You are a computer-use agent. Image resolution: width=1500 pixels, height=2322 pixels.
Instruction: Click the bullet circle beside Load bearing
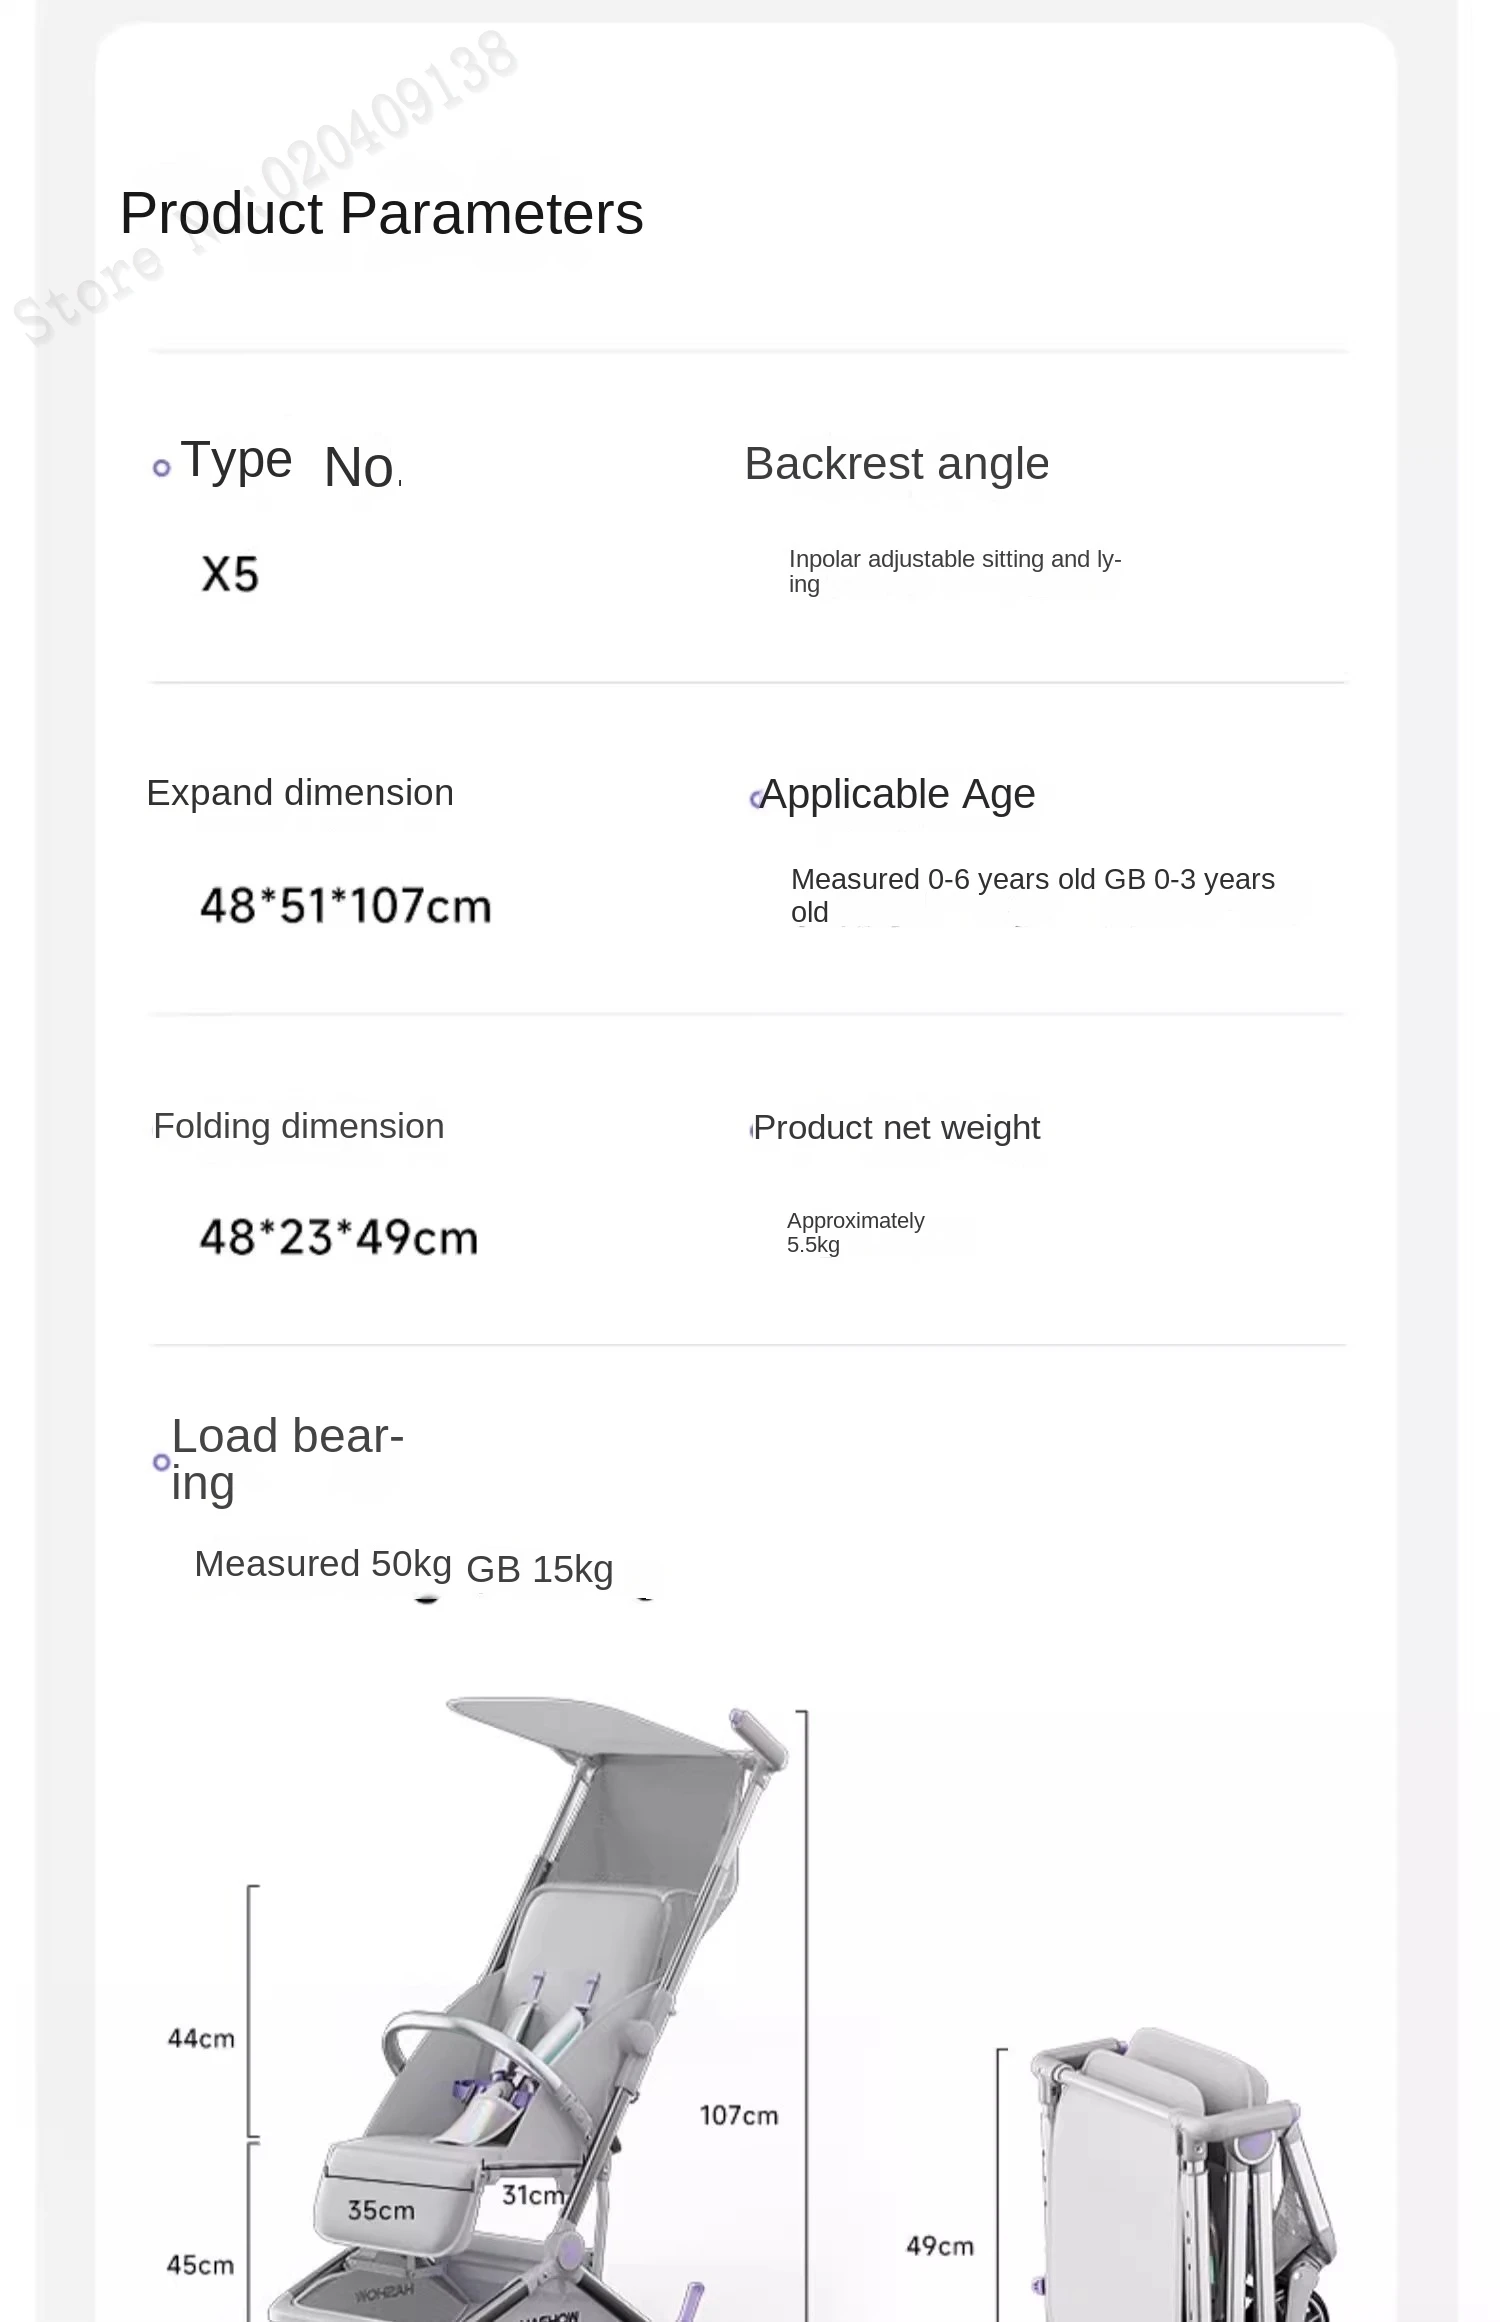pyautogui.click(x=161, y=1462)
